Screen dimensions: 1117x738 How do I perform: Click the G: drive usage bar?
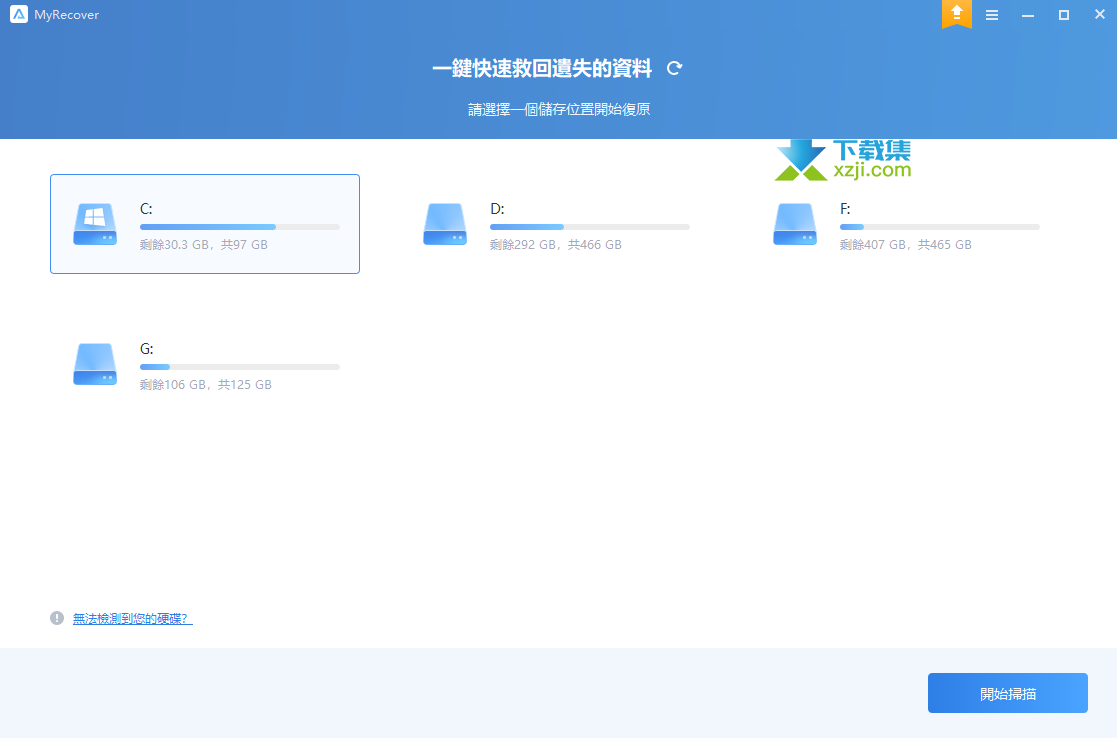(240, 367)
